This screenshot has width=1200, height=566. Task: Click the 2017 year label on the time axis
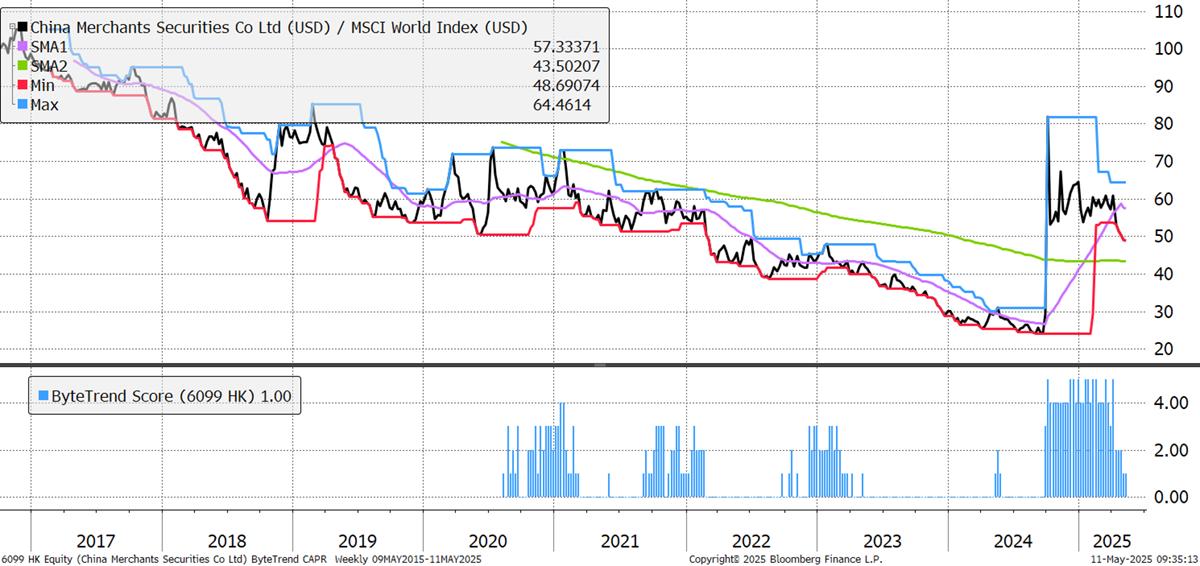tap(96, 540)
